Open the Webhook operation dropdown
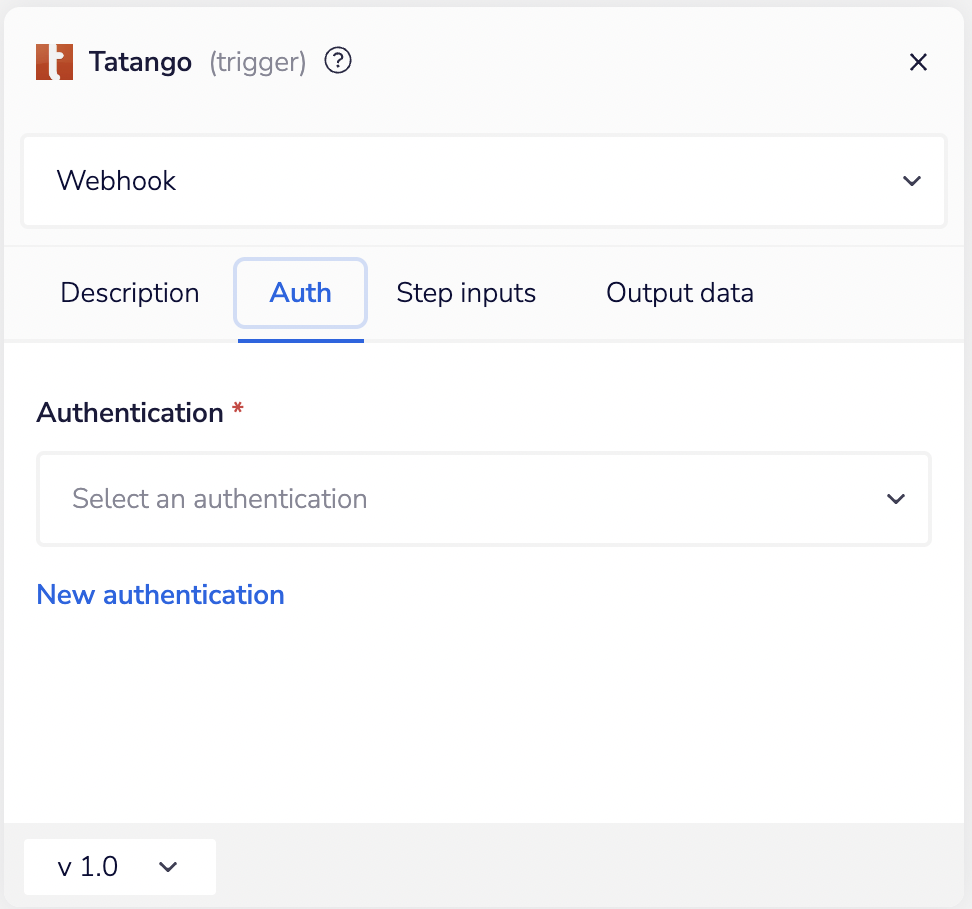This screenshot has height=909, width=972. 483,181
